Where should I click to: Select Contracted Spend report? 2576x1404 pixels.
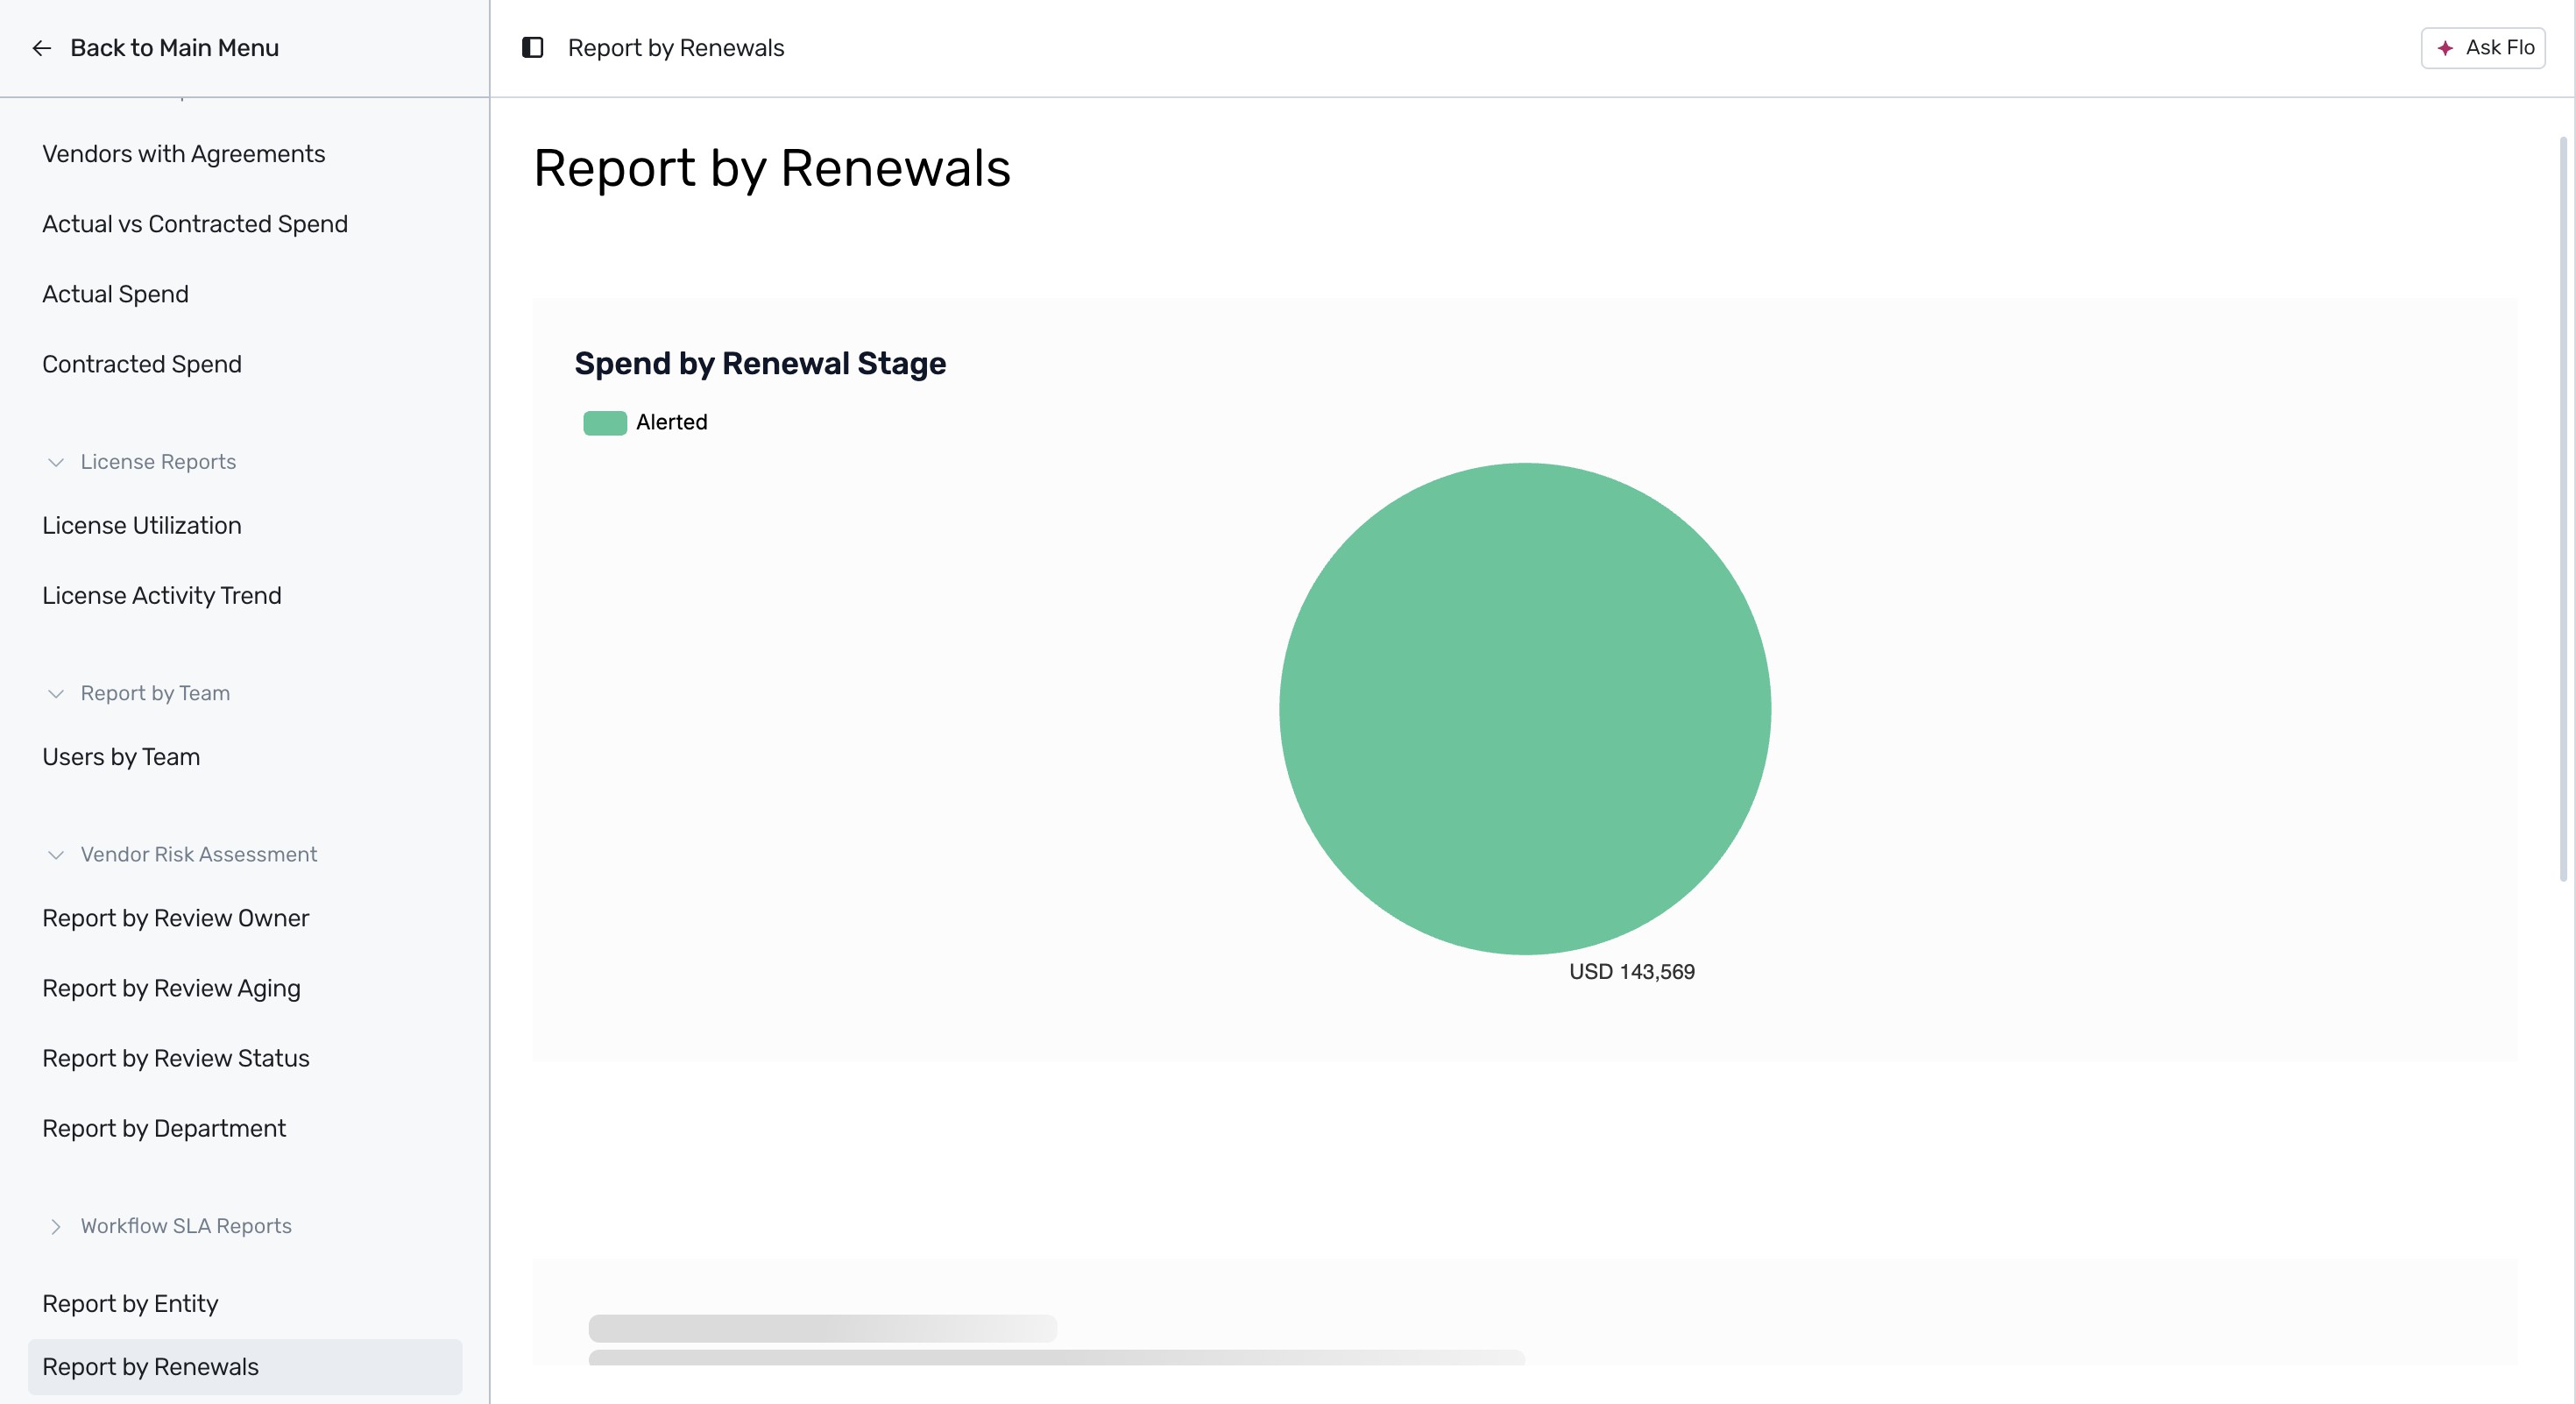[x=142, y=364]
